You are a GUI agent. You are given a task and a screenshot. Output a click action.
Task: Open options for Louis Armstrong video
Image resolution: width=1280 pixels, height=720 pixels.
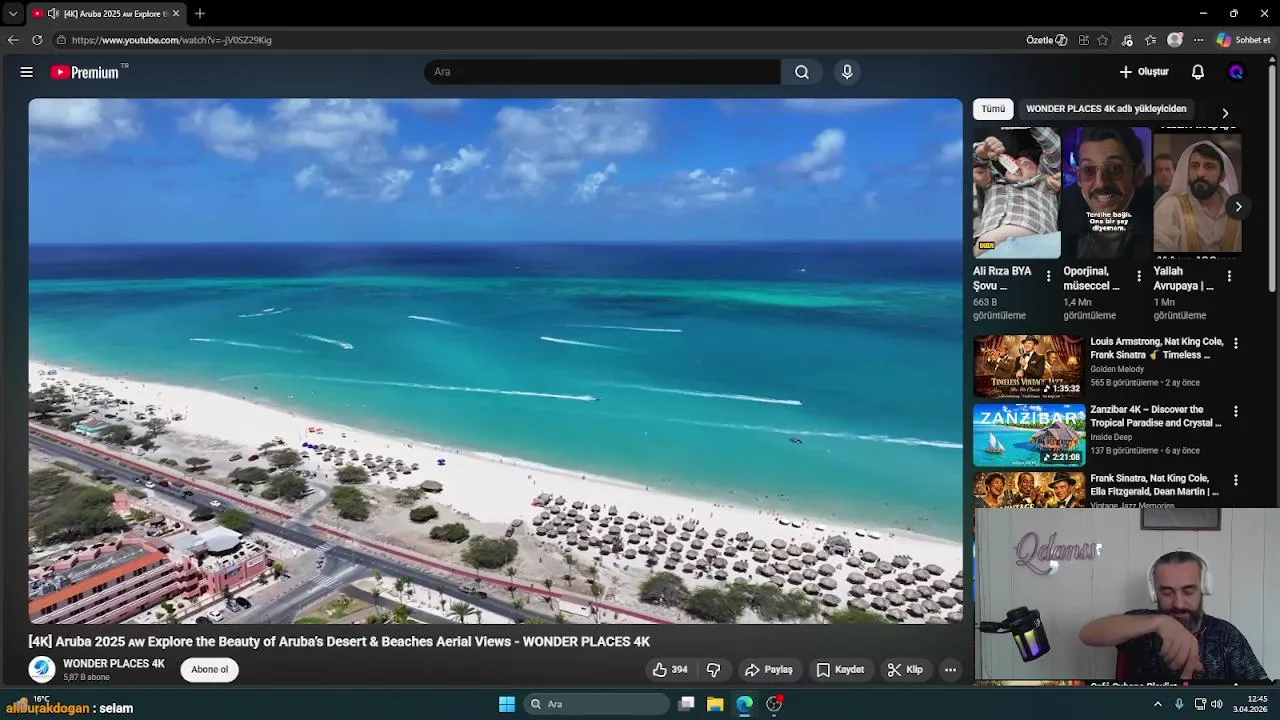coord(1236,343)
